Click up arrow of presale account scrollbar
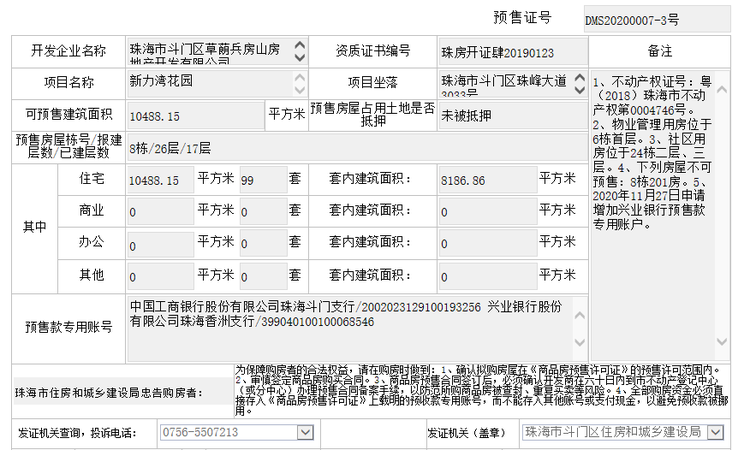The width and height of the screenshot is (750, 450). 580,316
